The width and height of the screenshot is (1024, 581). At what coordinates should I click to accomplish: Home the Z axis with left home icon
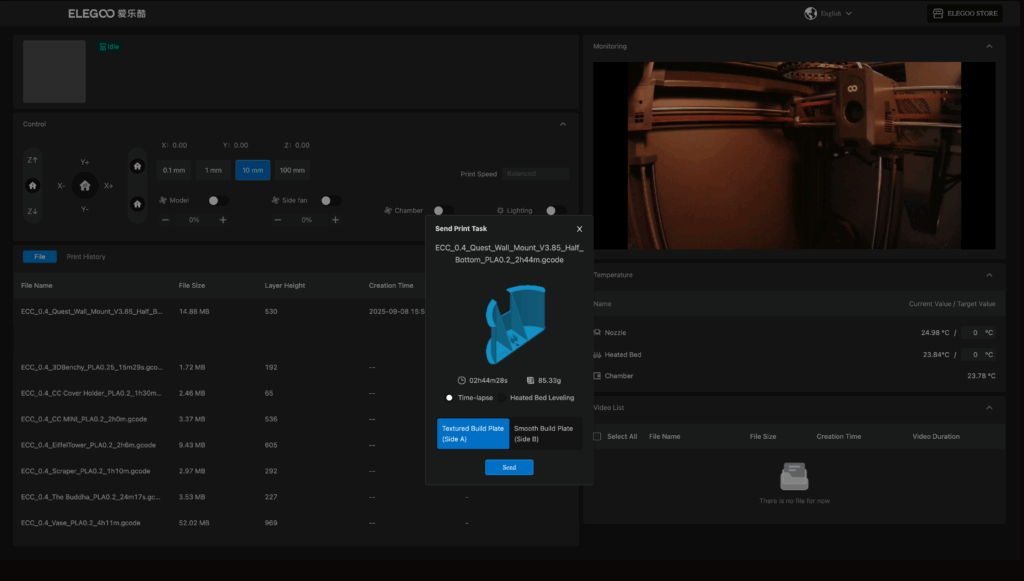pos(33,185)
